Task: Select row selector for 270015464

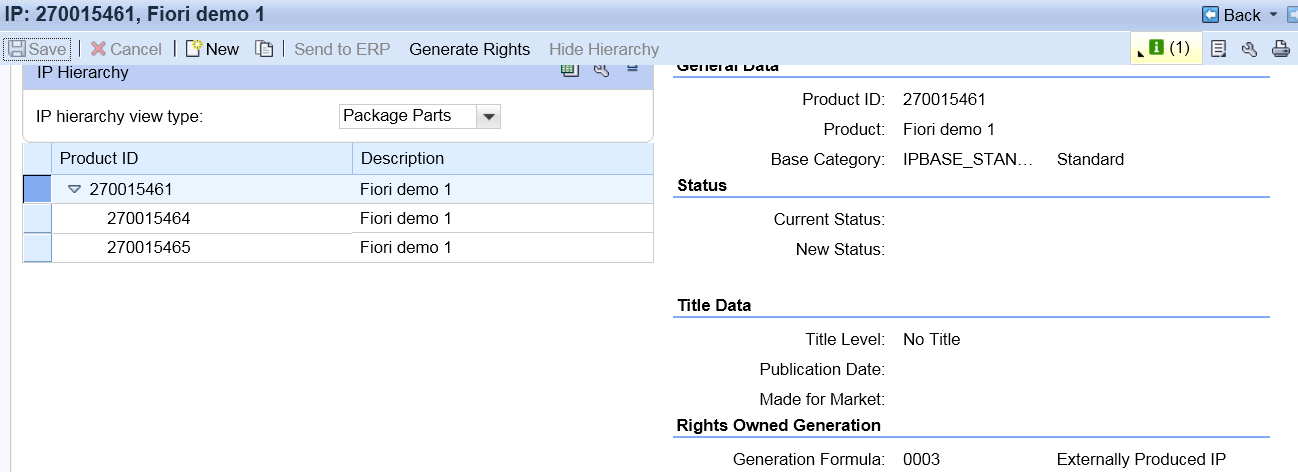Action: click(x=37, y=218)
